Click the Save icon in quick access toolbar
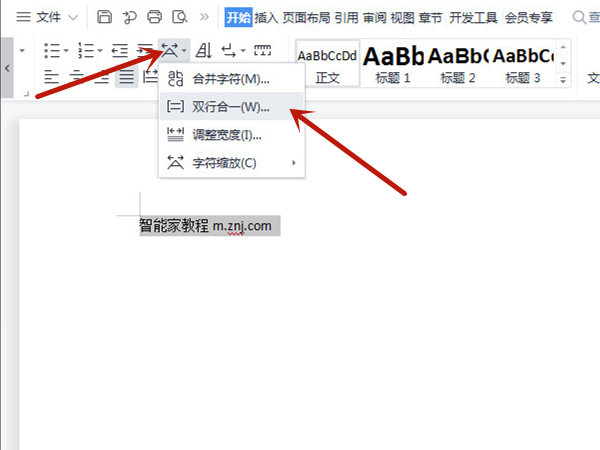The image size is (600, 450). (x=106, y=17)
